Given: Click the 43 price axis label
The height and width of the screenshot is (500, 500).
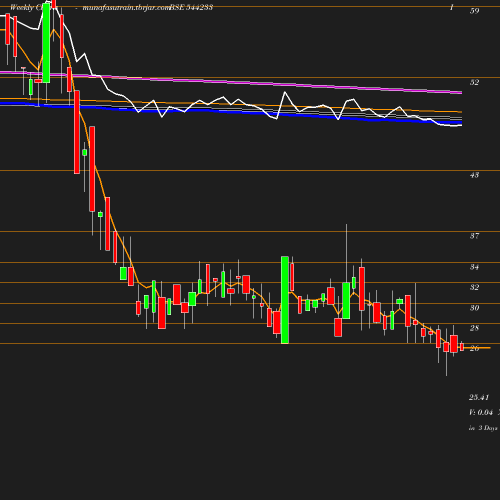Looking at the screenshot, I should [x=474, y=175].
